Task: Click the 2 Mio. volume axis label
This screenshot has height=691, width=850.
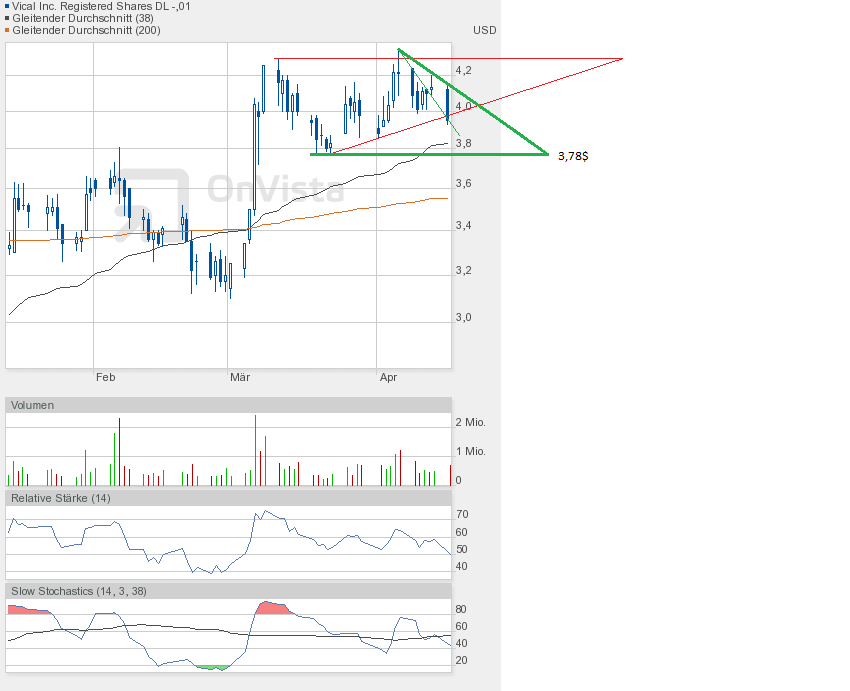Action: coord(471,422)
